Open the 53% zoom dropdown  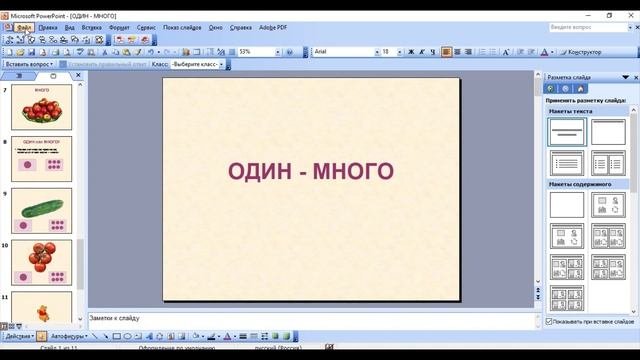pyautogui.click(x=278, y=52)
